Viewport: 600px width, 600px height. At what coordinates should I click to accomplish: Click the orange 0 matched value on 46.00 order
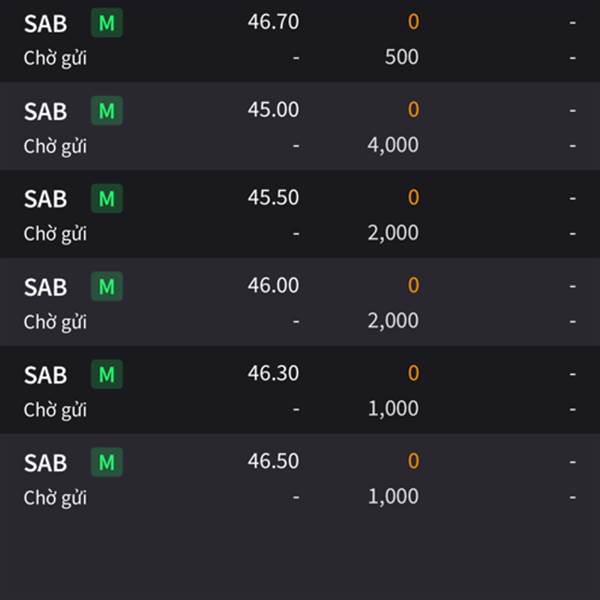413,285
